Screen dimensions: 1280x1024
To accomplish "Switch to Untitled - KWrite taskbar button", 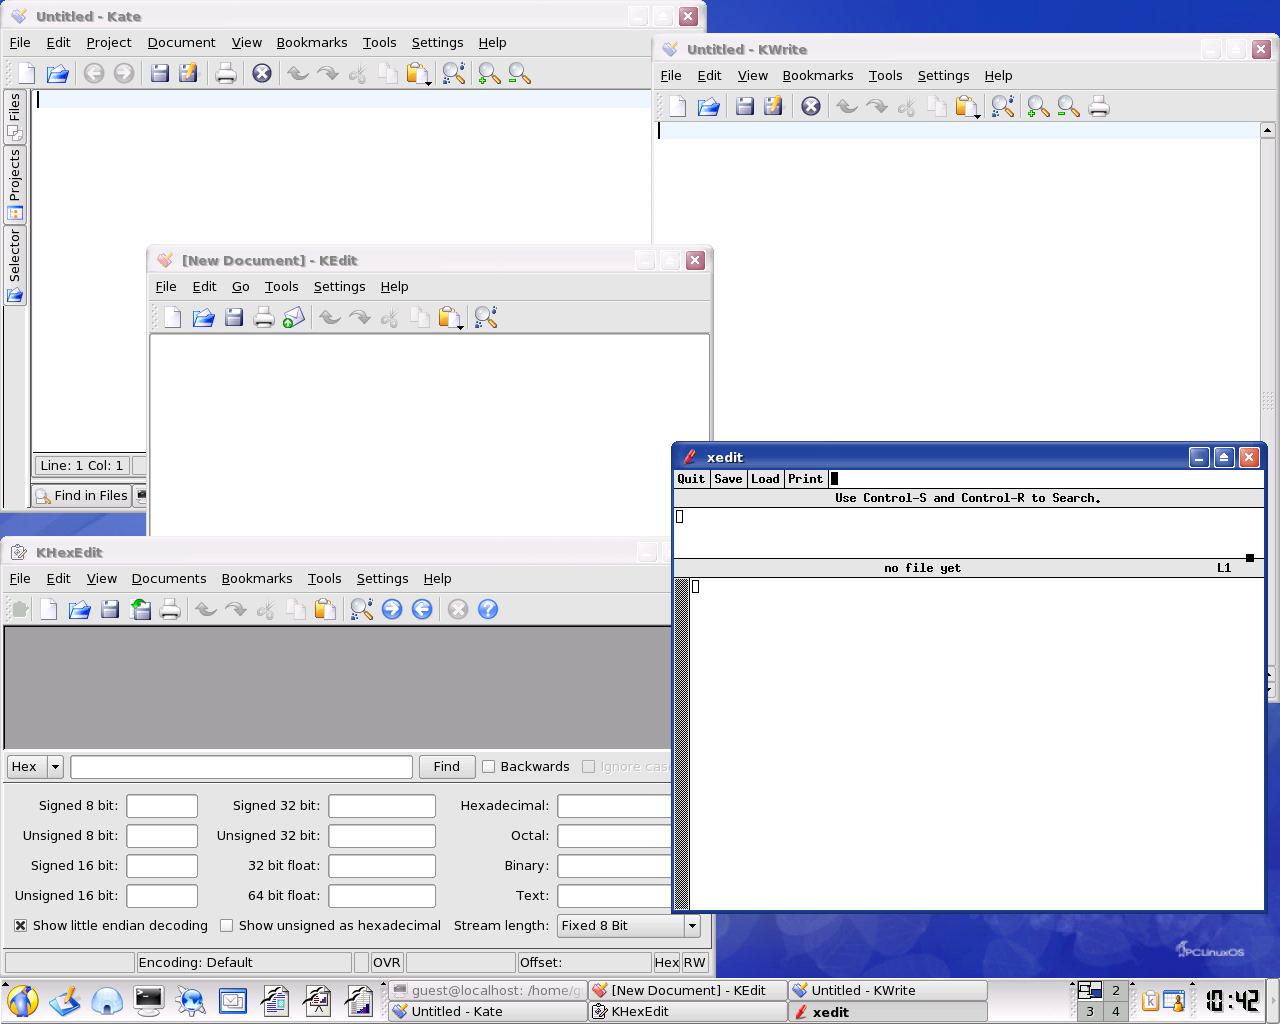I will point(888,990).
